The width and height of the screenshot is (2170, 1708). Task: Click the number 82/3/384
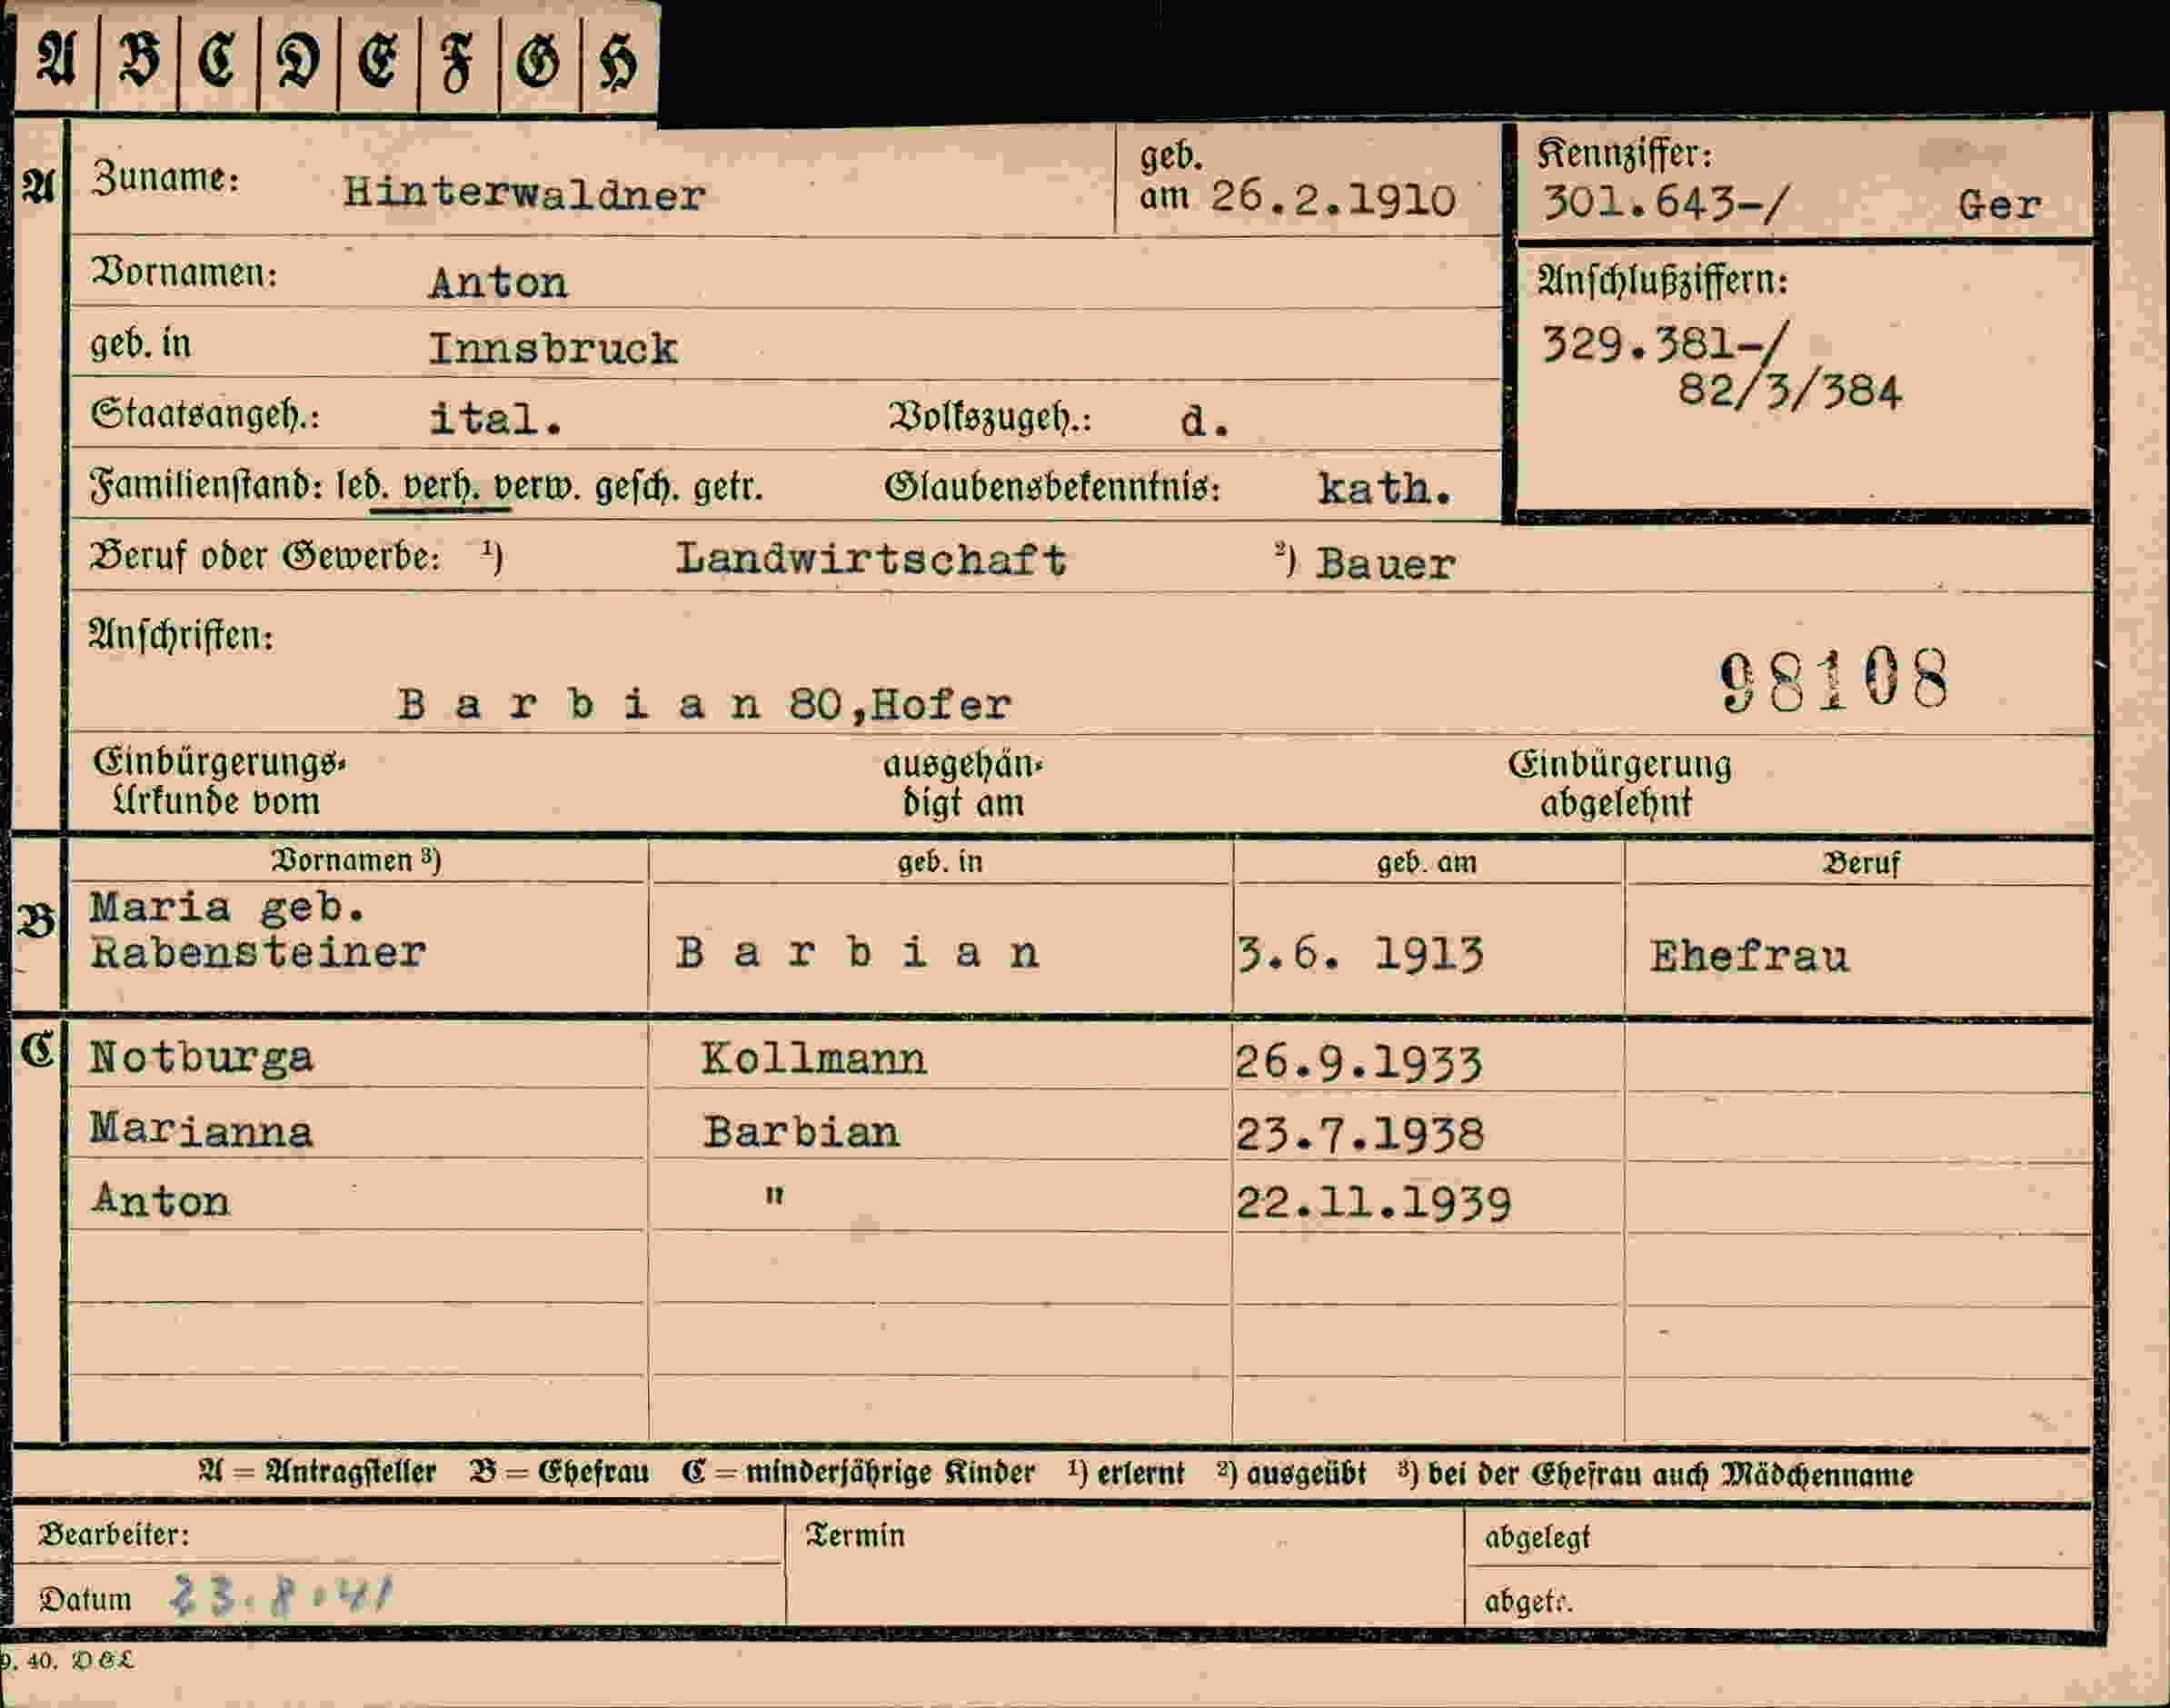tap(1789, 389)
